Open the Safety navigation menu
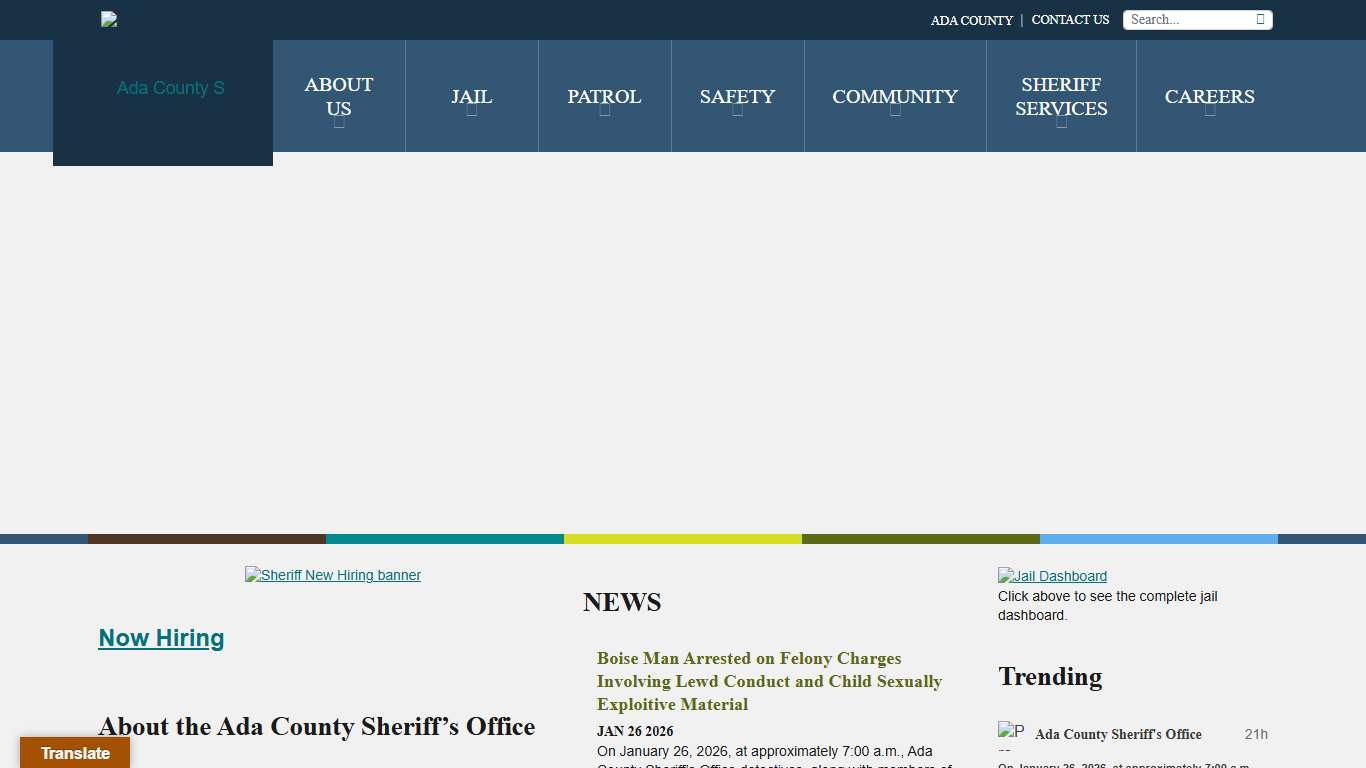 pos(737,97)
